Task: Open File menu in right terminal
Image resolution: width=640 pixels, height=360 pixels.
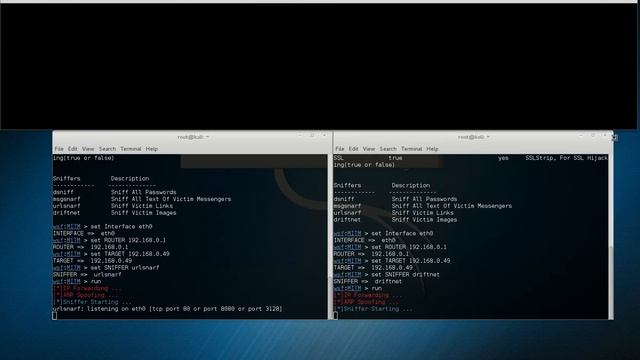Action: [340, 149]
